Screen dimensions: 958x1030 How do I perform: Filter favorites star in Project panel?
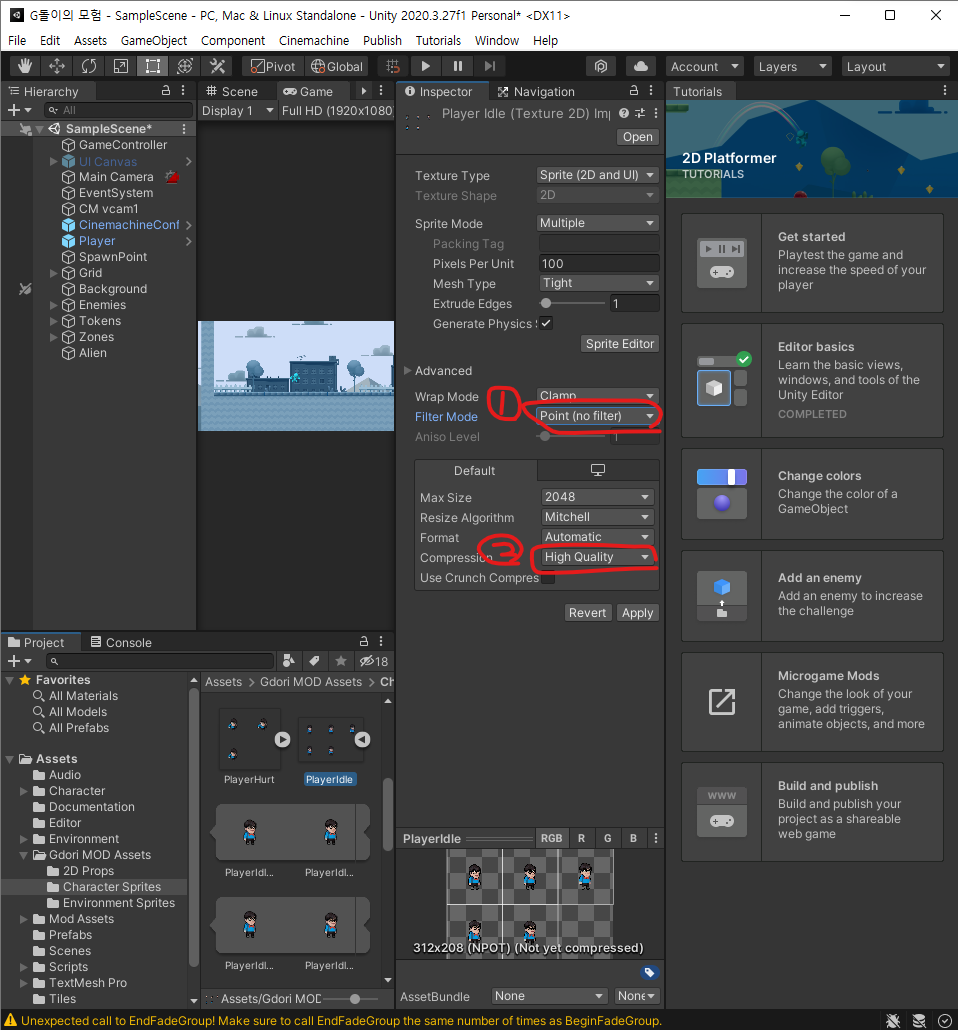340,661
